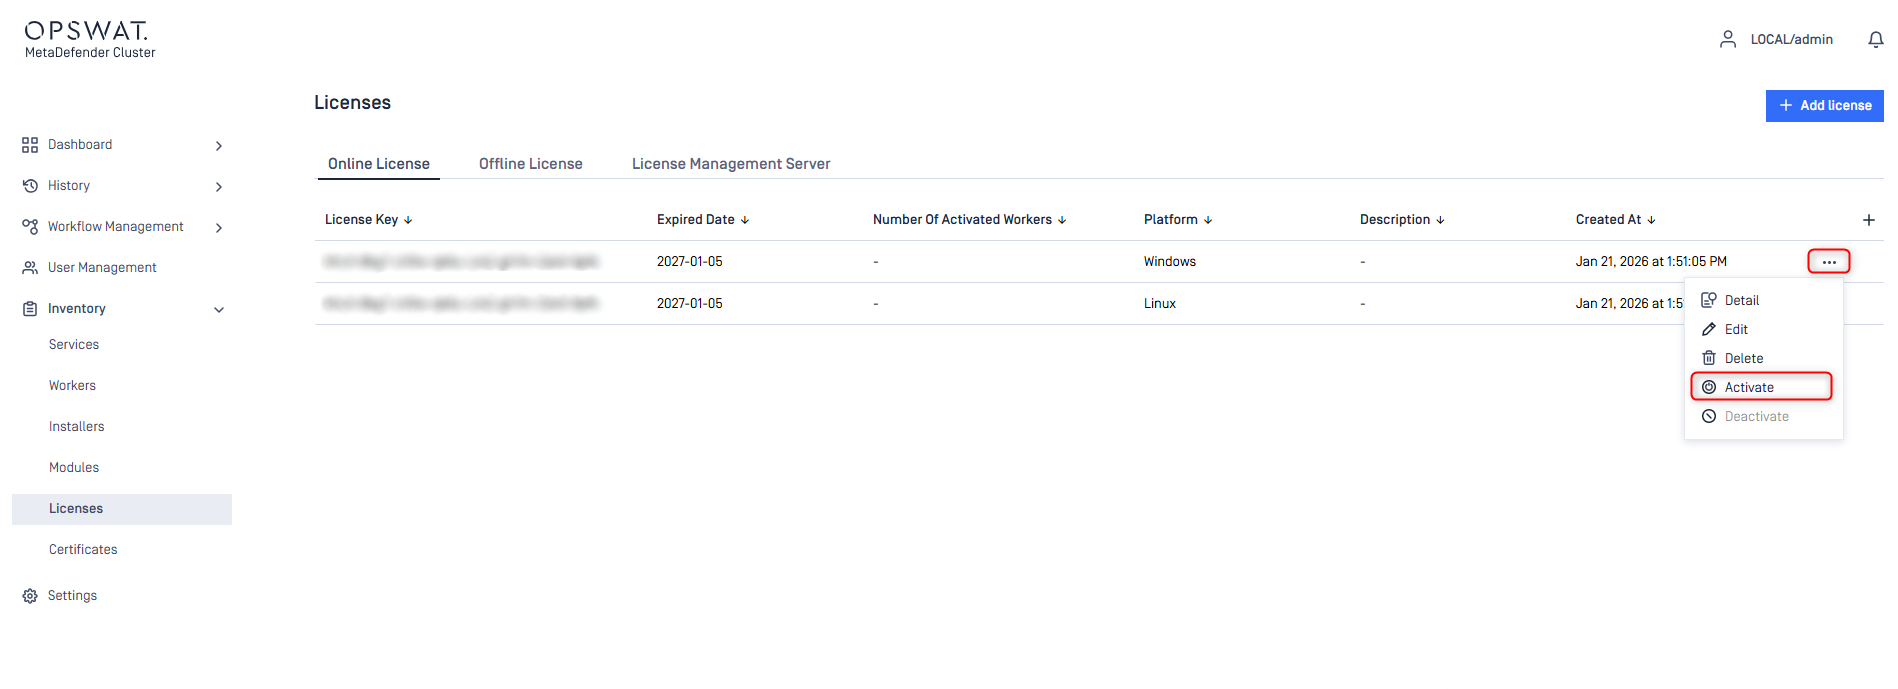This screenshot has width=1898, height=689.
Task: Click the Settings gear icon
Action: 30,596
